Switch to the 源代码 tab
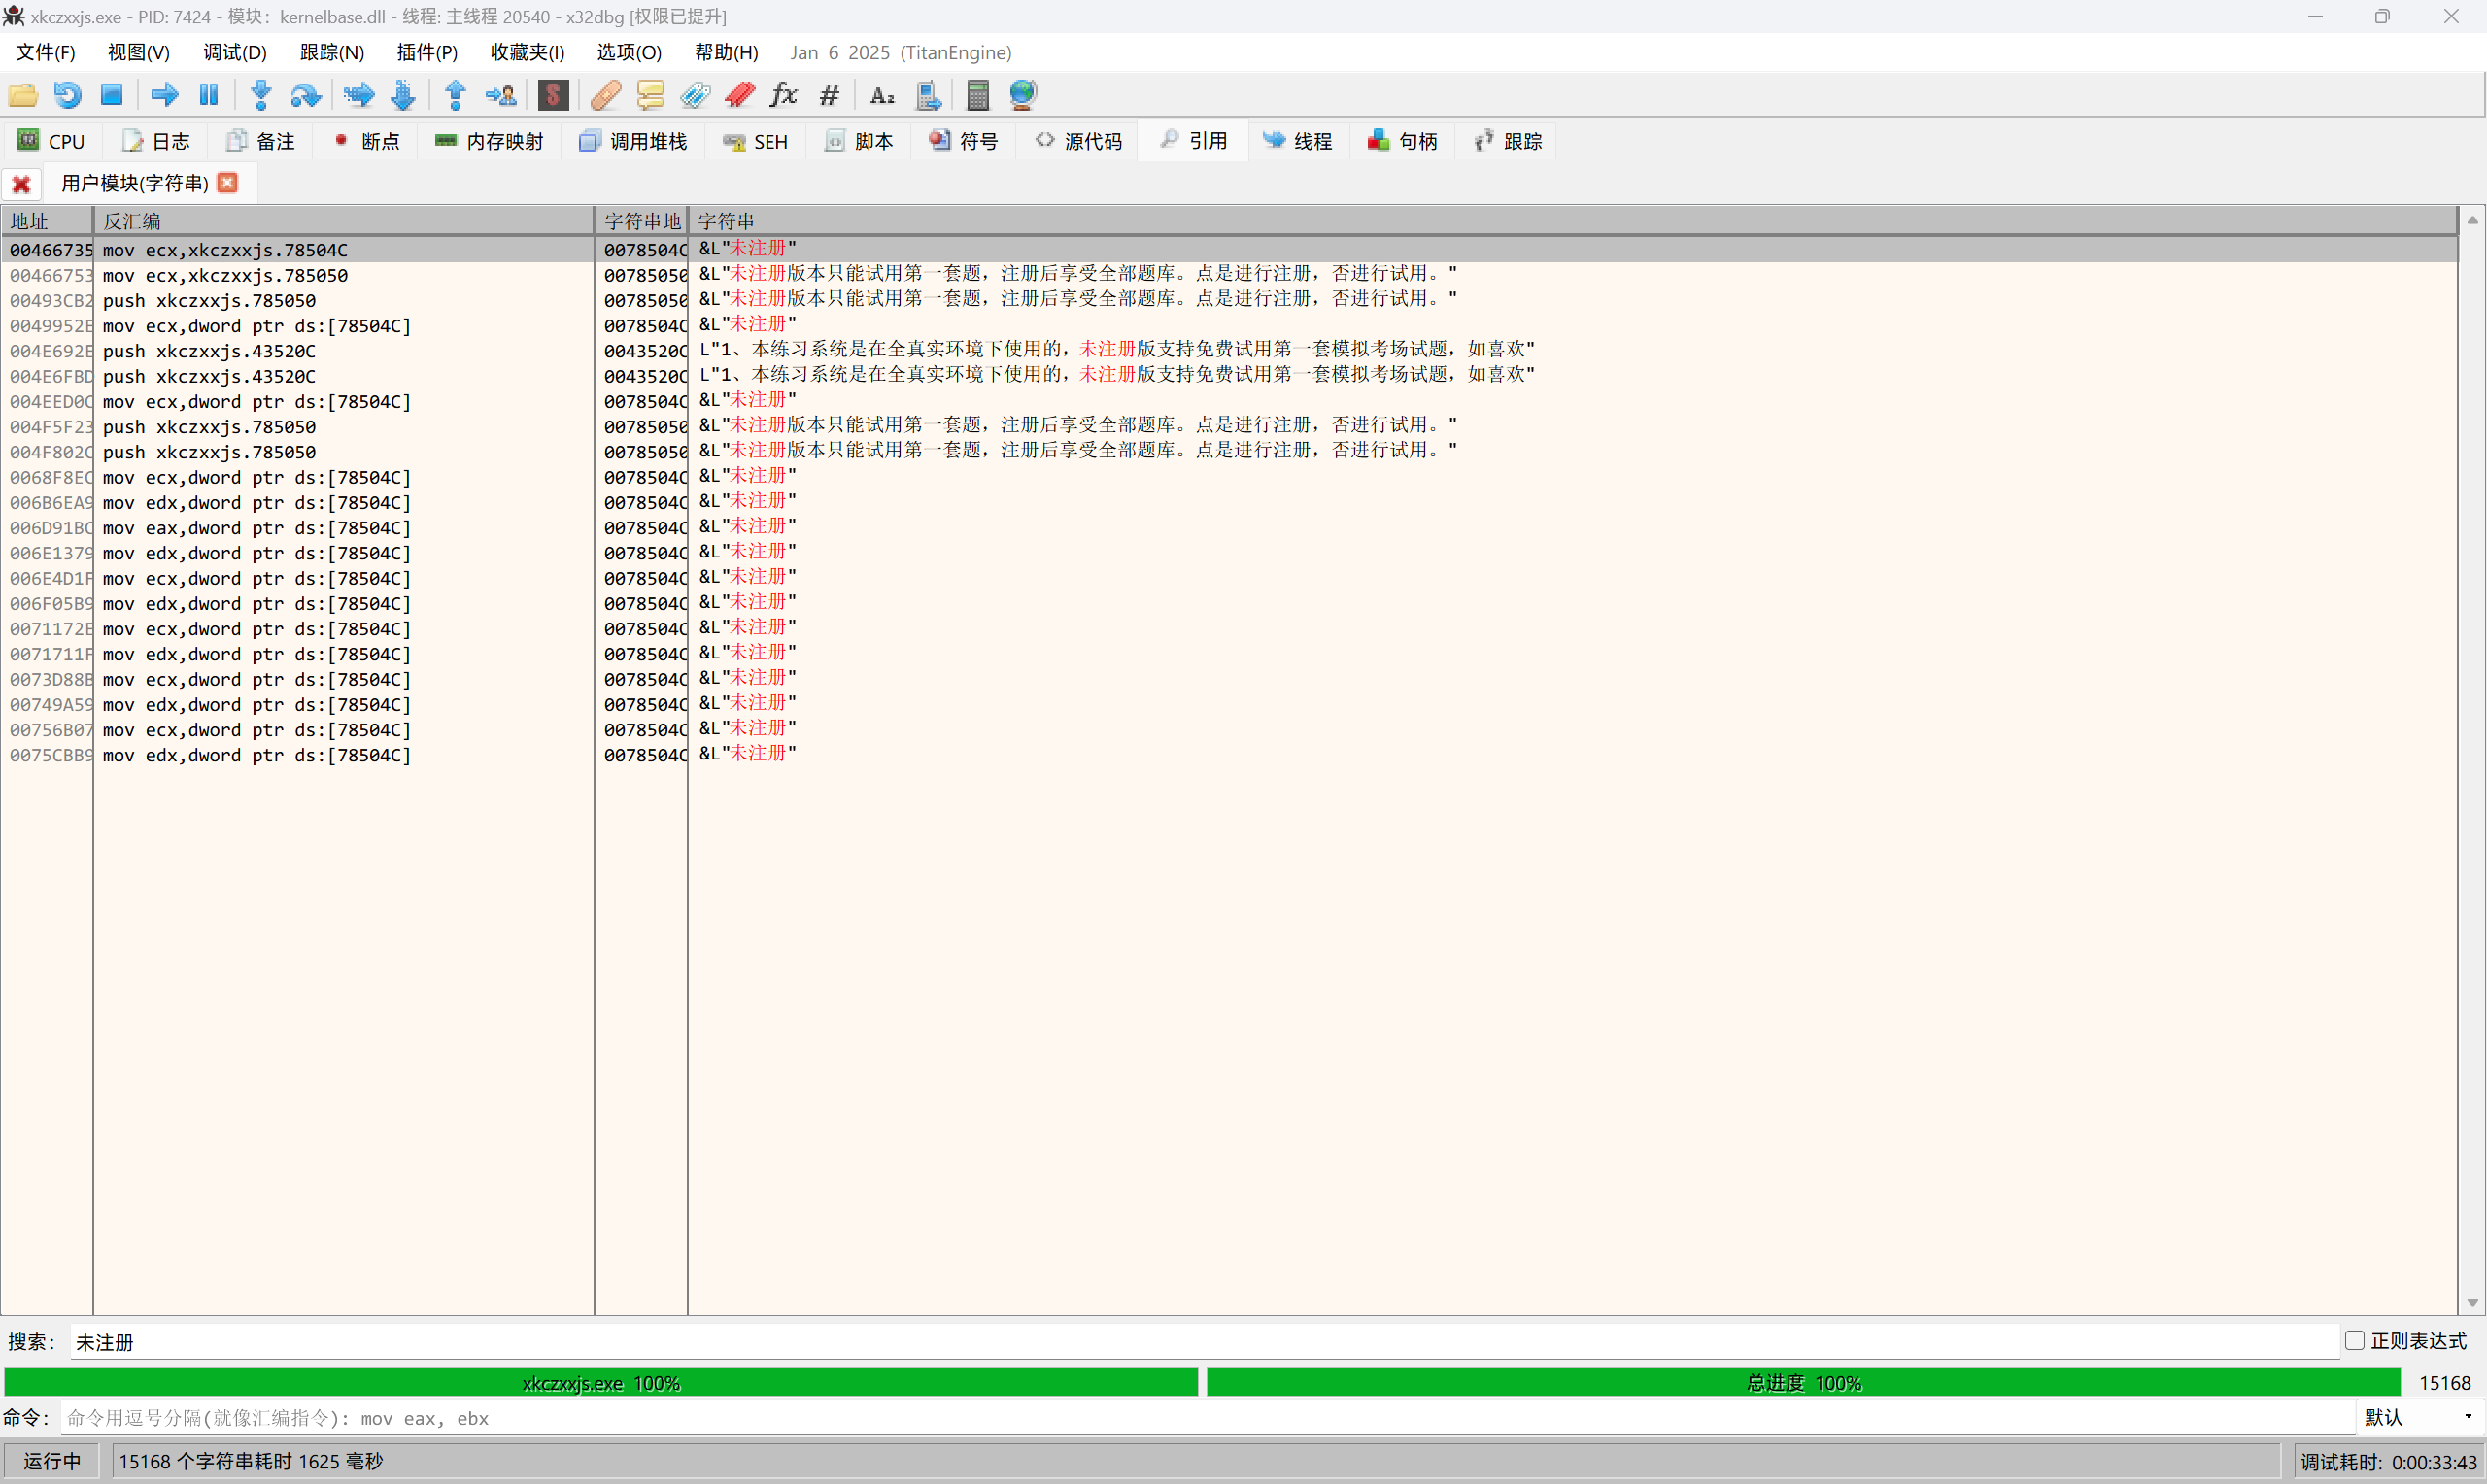This screenshot has height=1484, width=2487. [x=1078, y=141]
